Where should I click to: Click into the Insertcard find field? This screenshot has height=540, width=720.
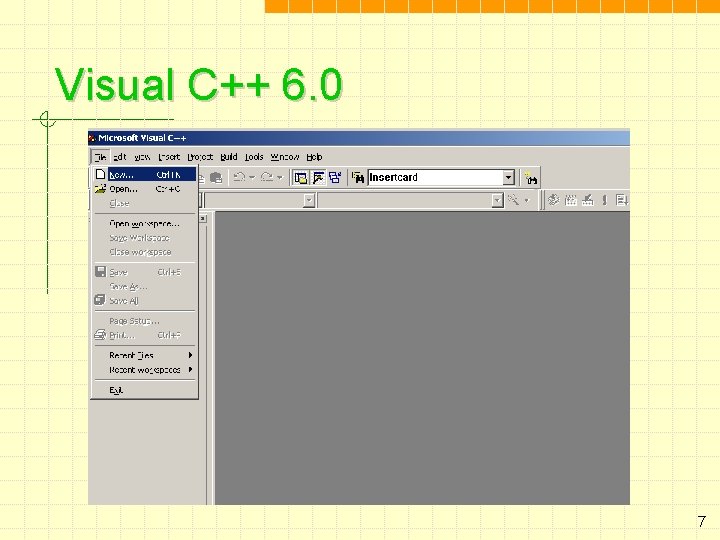click(x=435, y=177)
